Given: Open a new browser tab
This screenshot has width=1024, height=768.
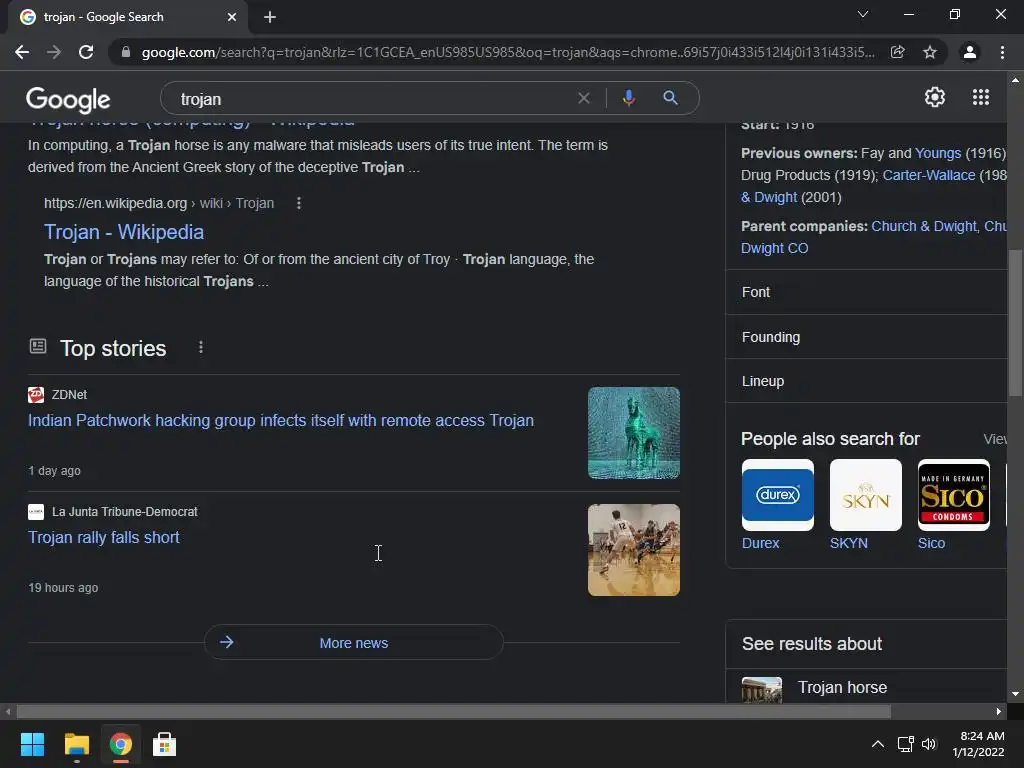Looking at the screenshot, I should [x=270, y=17].
